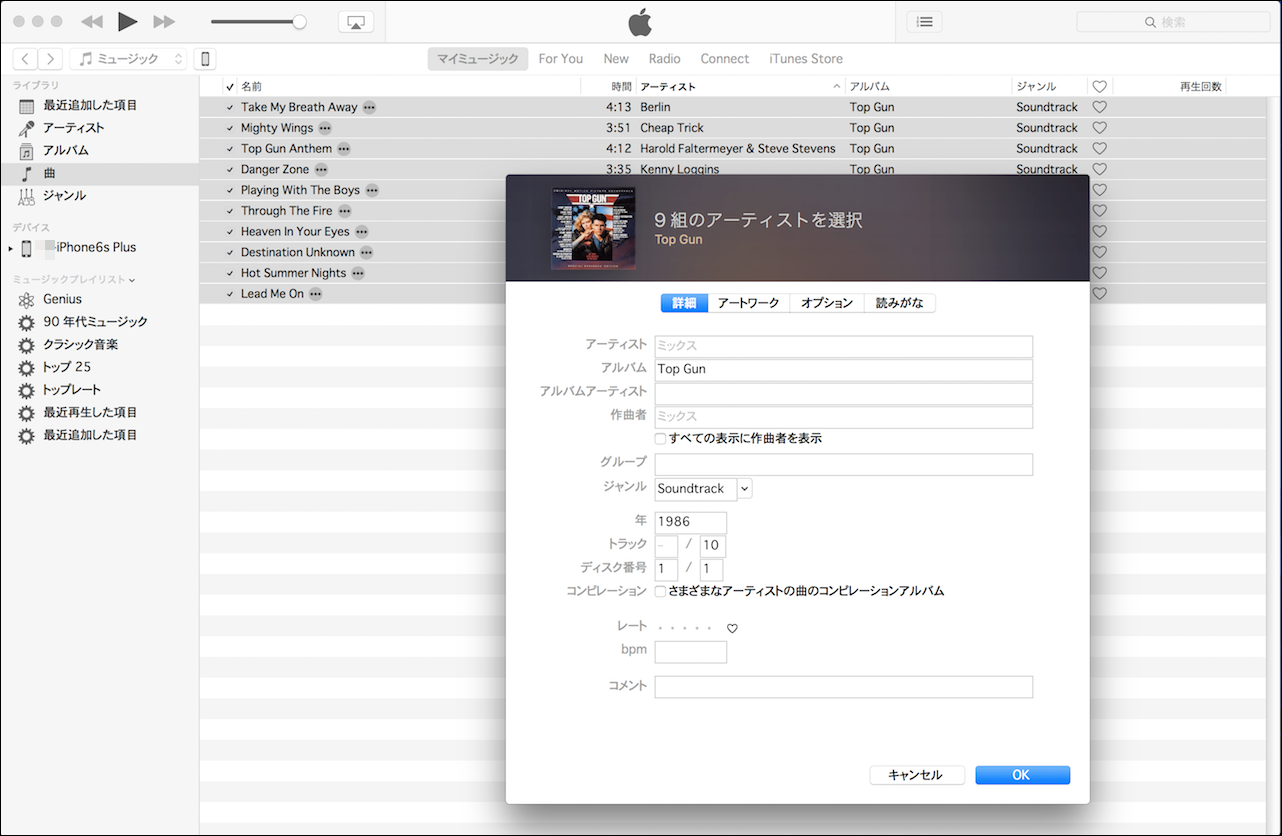Expand the iPhone6s Plus device triangle
The image size is (1282, 836).
pyautogui.click(x=11, y=248)
